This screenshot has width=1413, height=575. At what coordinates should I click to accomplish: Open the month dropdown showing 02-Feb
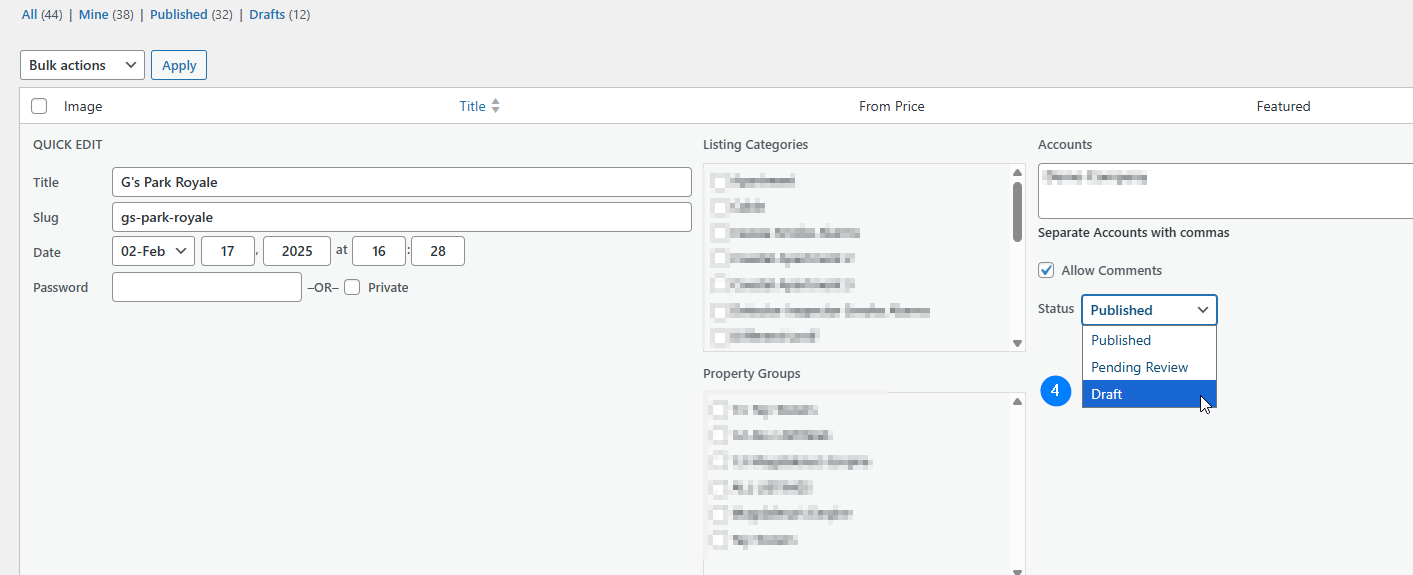coord(154,251)
